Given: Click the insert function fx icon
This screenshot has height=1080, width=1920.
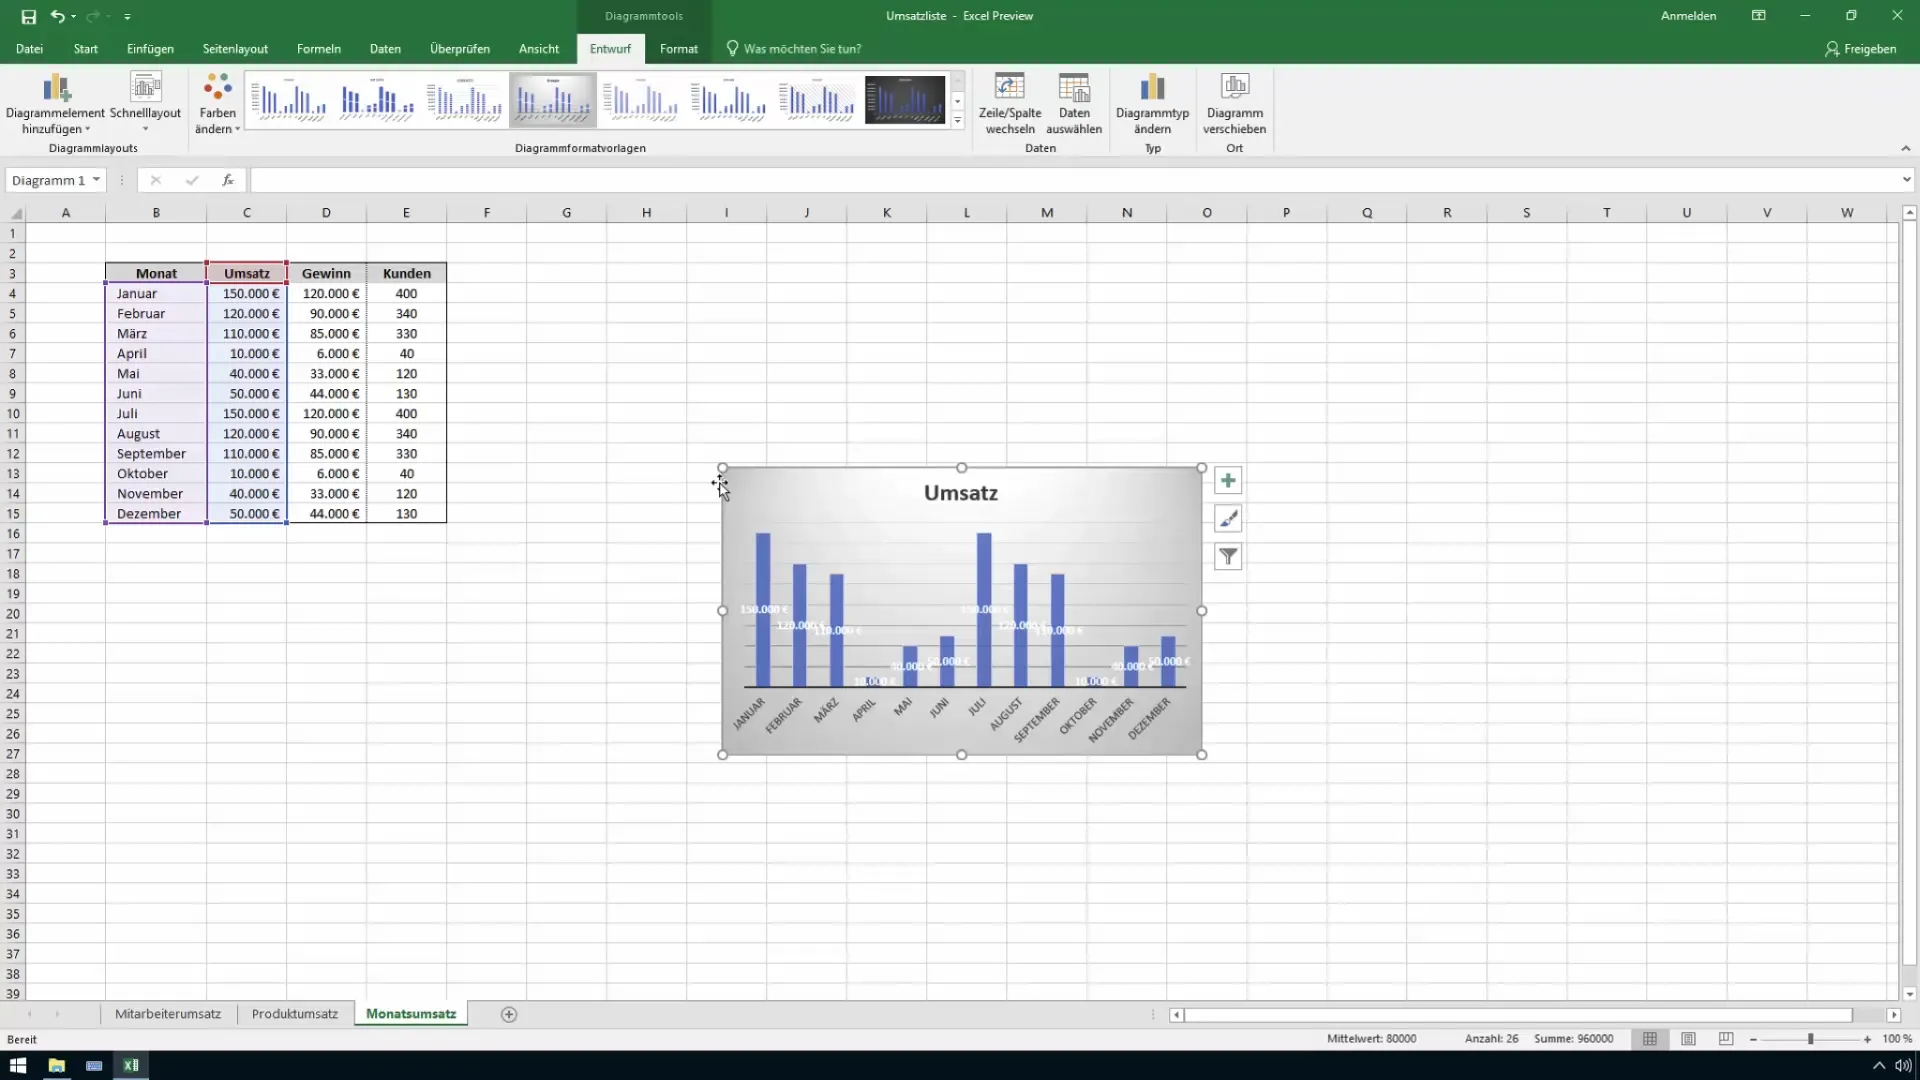Looking at the screenshot, I should 228,180.
